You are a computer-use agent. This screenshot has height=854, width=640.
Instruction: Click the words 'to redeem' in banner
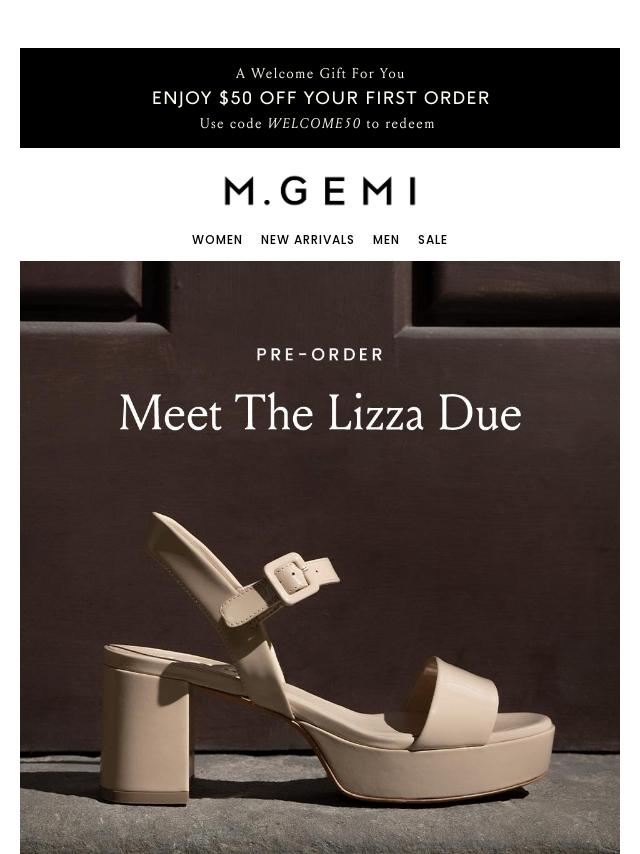pyautogui.click(x=400, y=124)
